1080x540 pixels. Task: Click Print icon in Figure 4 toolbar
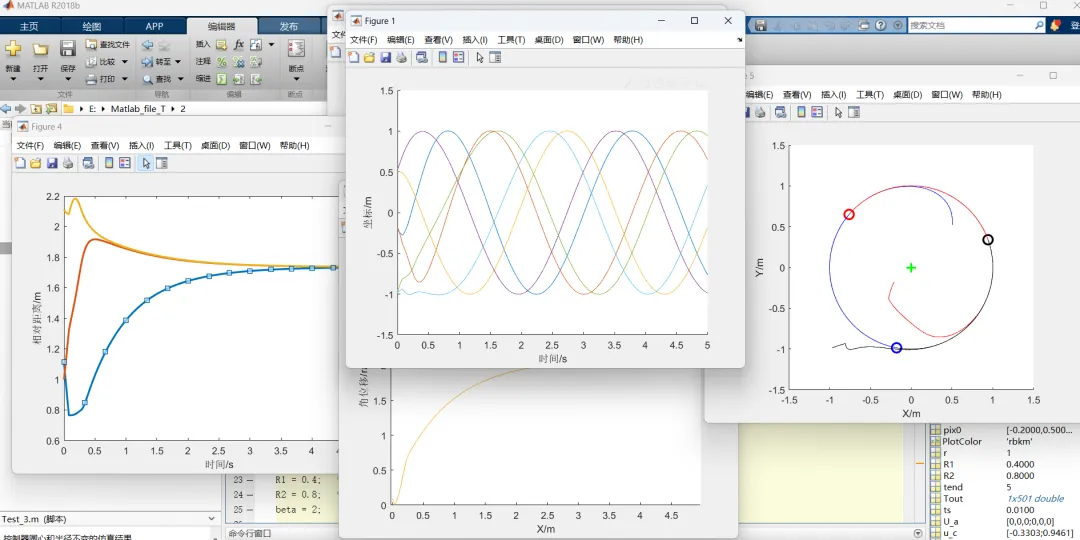tap(68, 163)
